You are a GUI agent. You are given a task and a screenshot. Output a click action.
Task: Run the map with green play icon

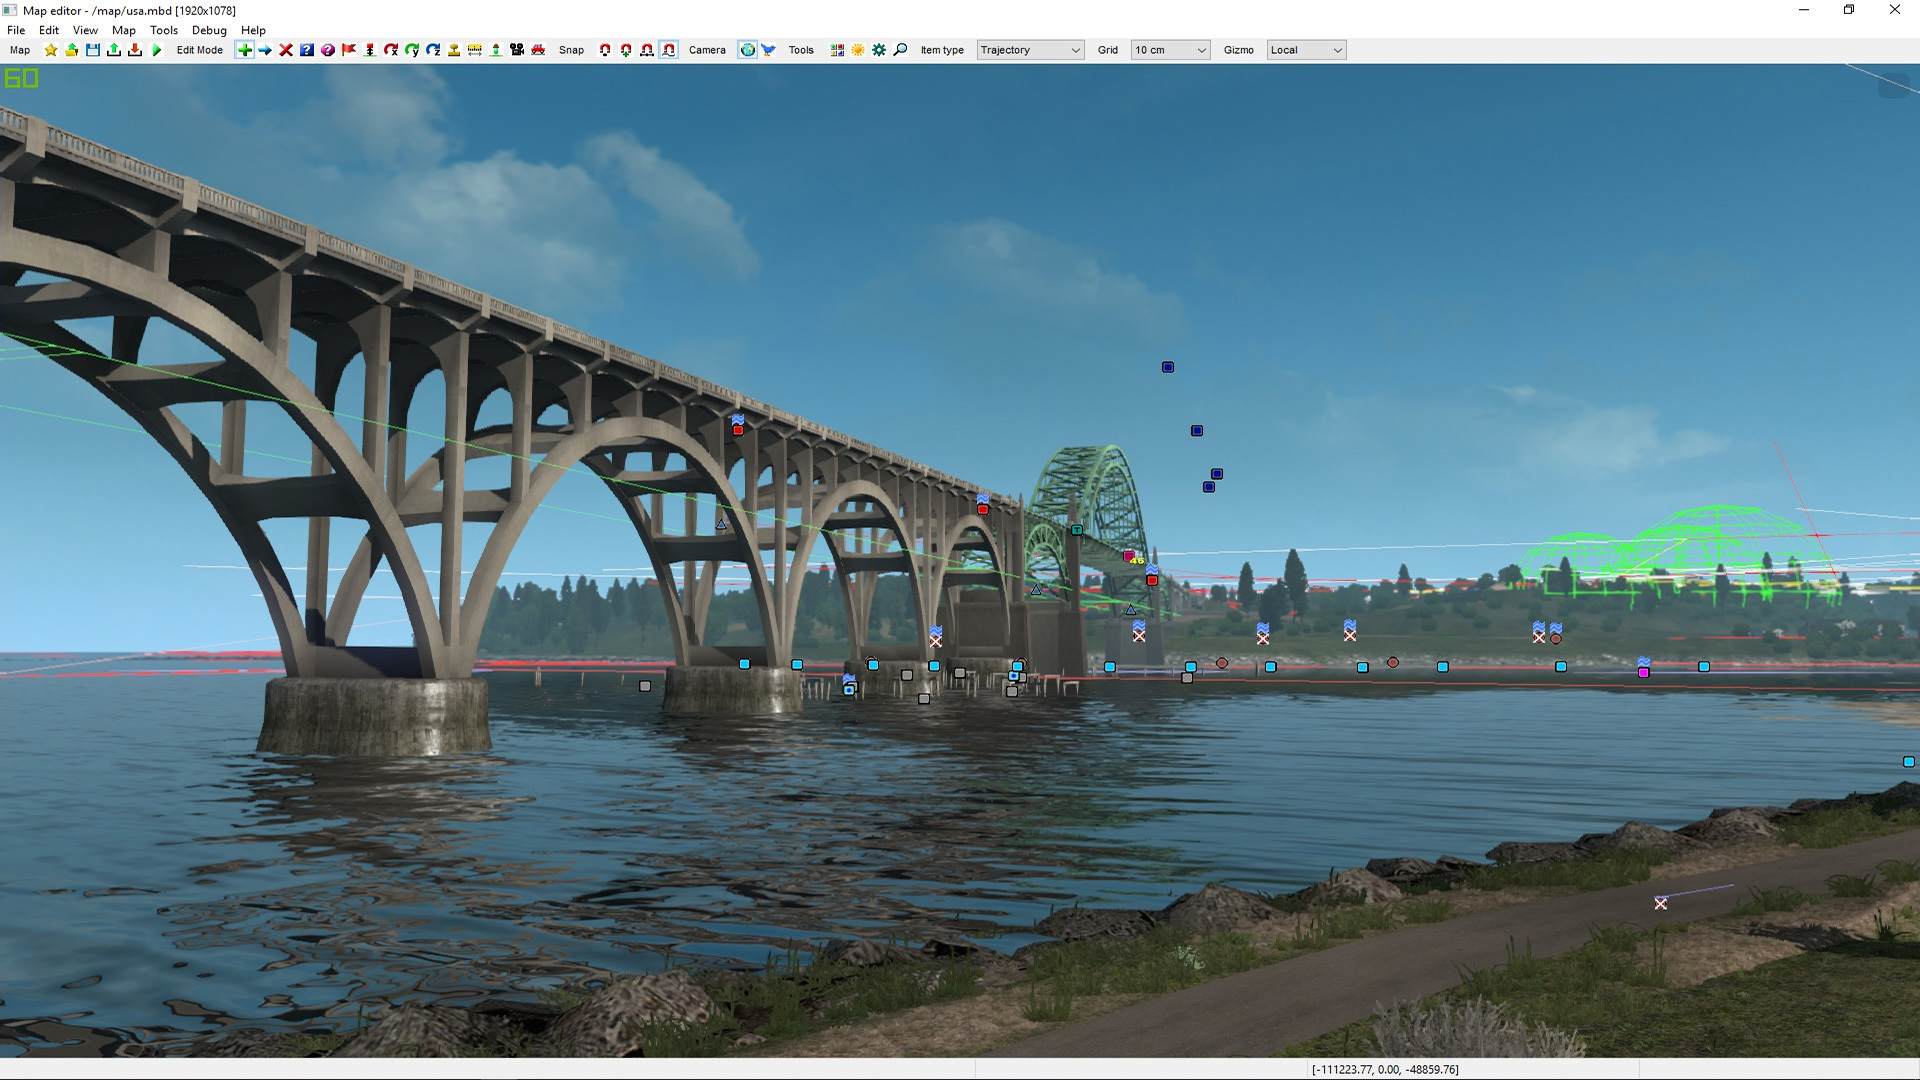click(157, 50)
